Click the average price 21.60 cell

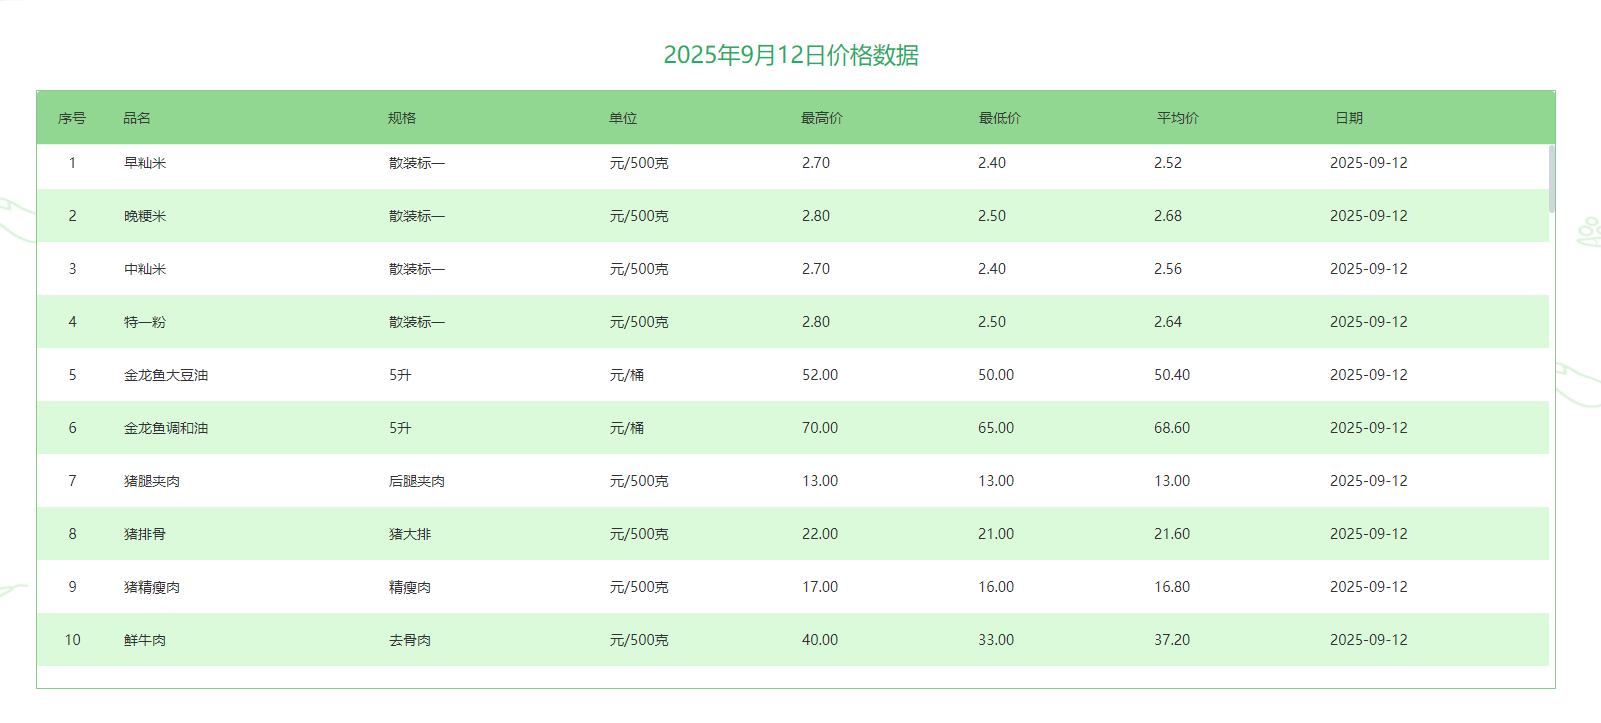point(1172,534)
